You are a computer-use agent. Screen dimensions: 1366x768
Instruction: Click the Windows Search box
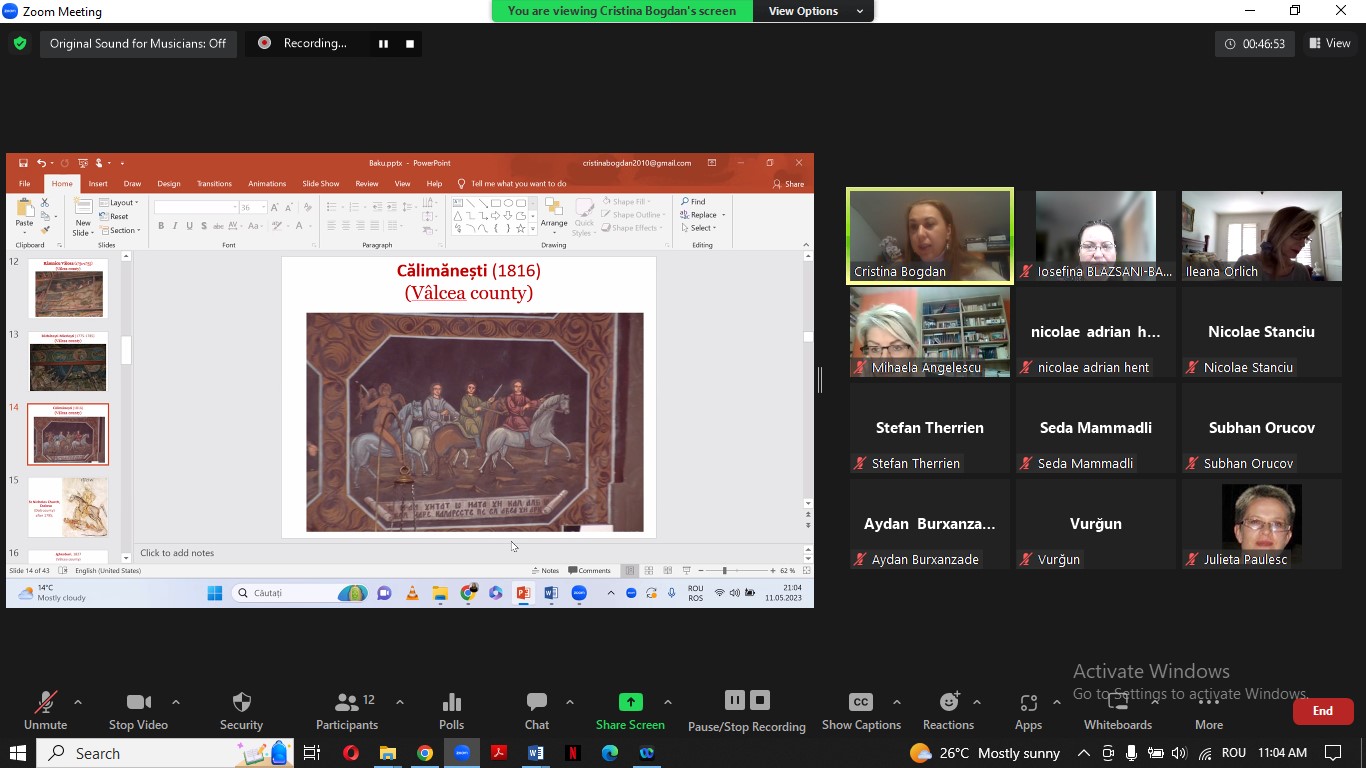(165, 753)
